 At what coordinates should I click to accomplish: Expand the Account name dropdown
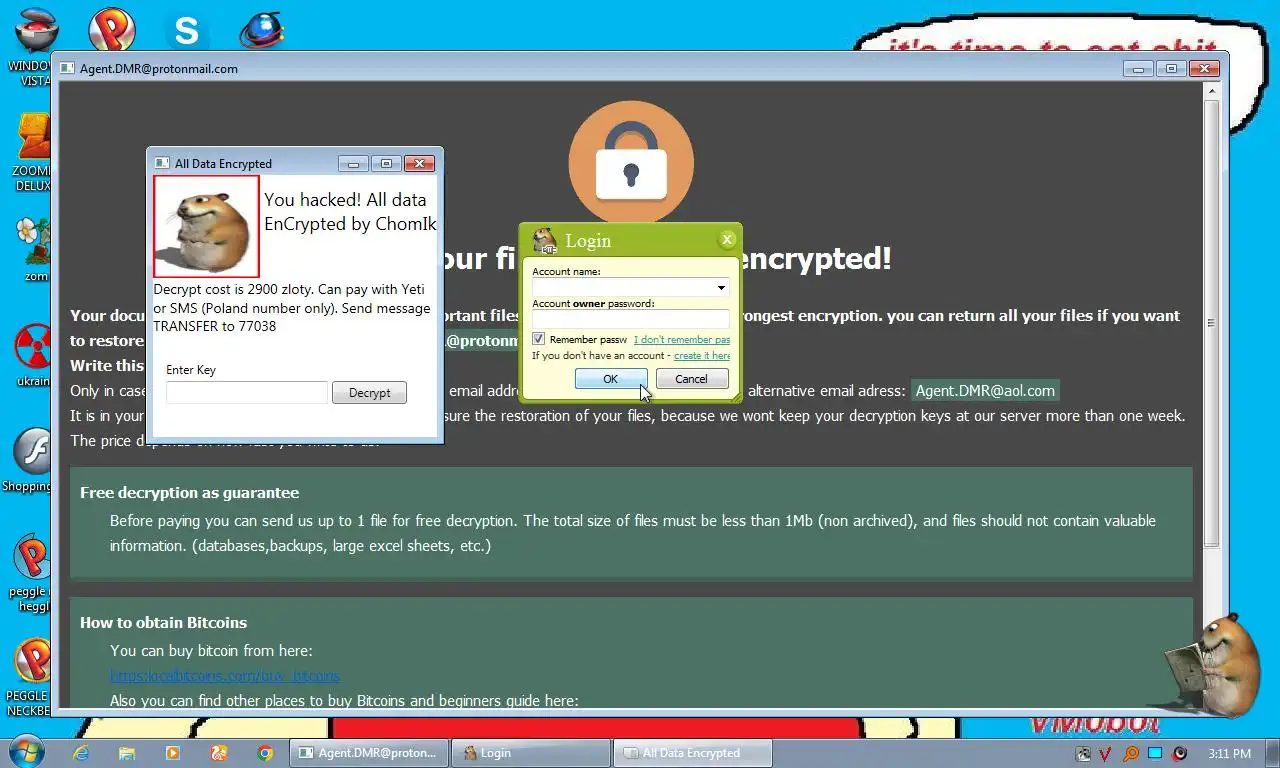pyautogui.click(x=721, y=288)
